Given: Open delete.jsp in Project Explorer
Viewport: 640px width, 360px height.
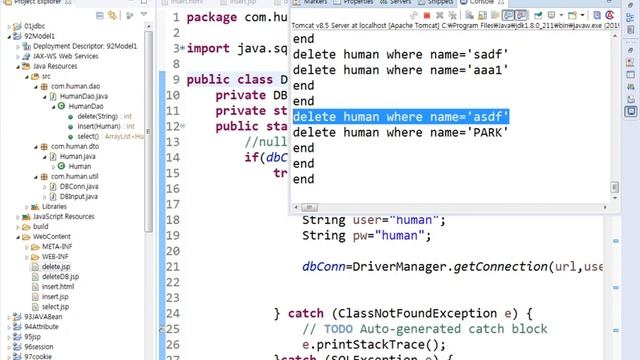Looking at the screenshot, I should (x=56, y=267).
